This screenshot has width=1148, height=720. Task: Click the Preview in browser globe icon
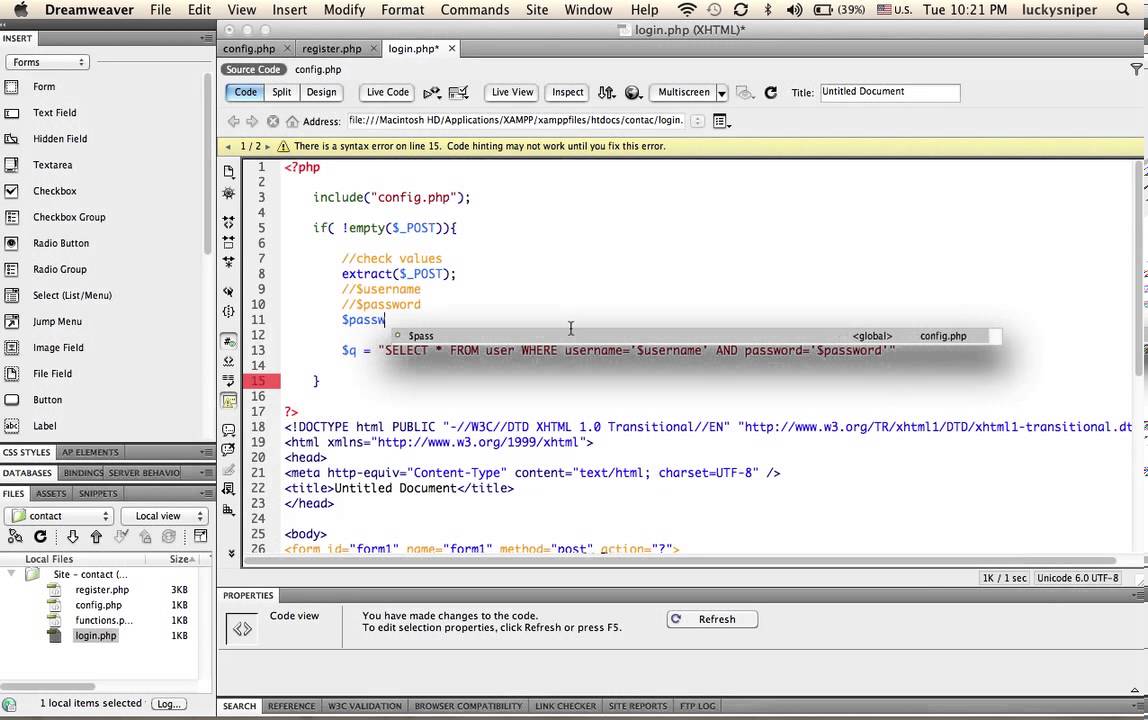tap(633, 92)
